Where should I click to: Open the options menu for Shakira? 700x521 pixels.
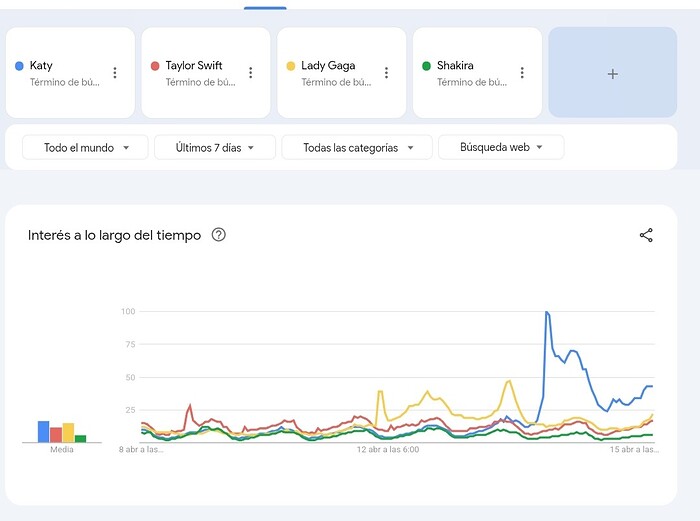pos(522,73)
